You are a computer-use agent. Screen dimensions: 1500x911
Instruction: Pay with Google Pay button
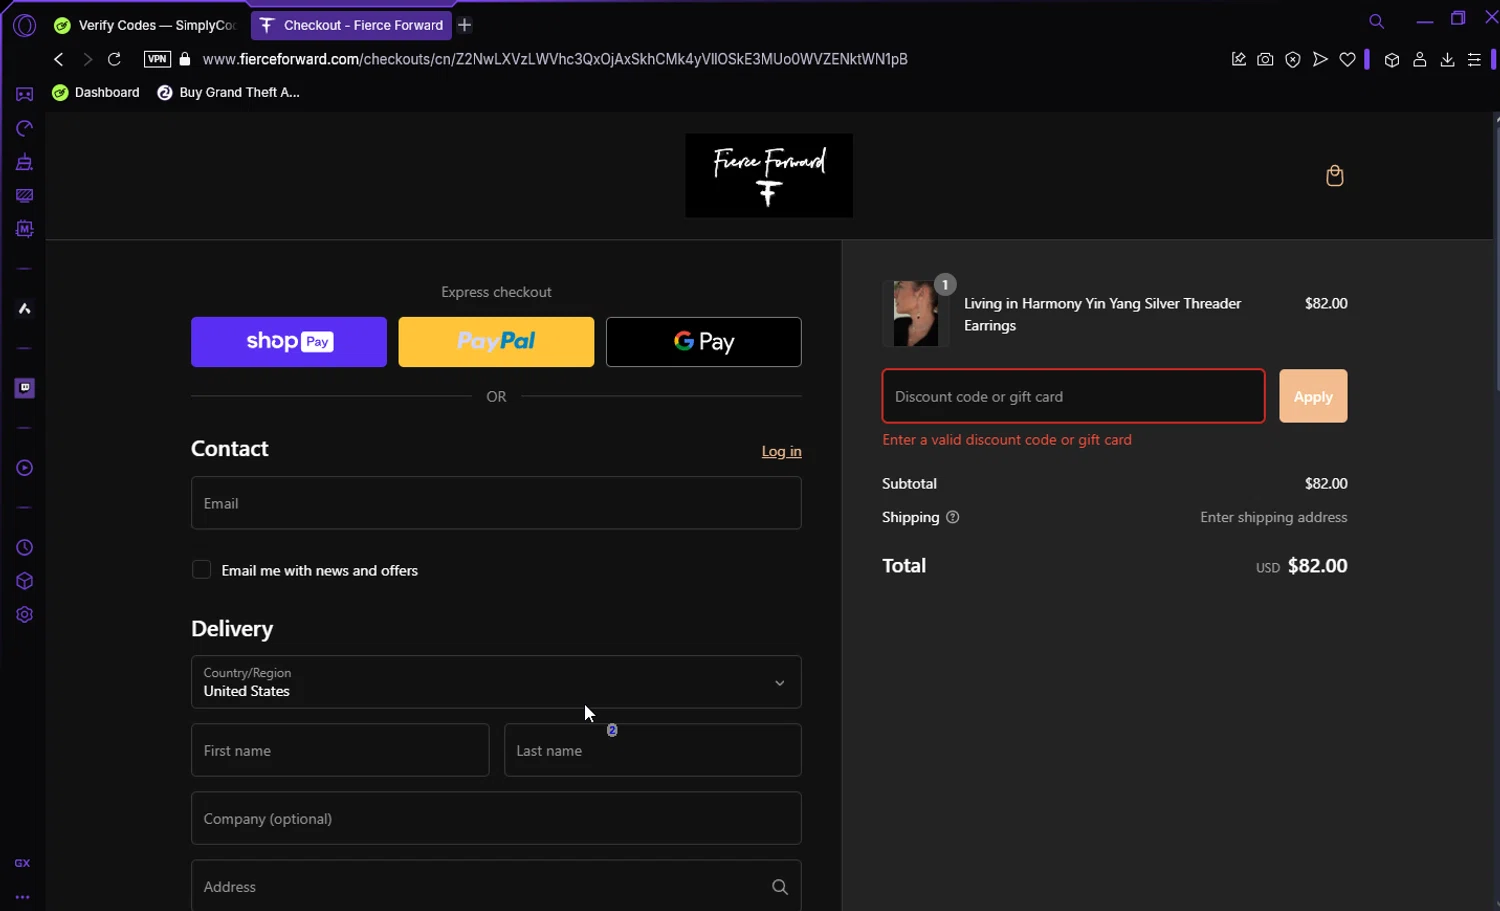point(704,342)
